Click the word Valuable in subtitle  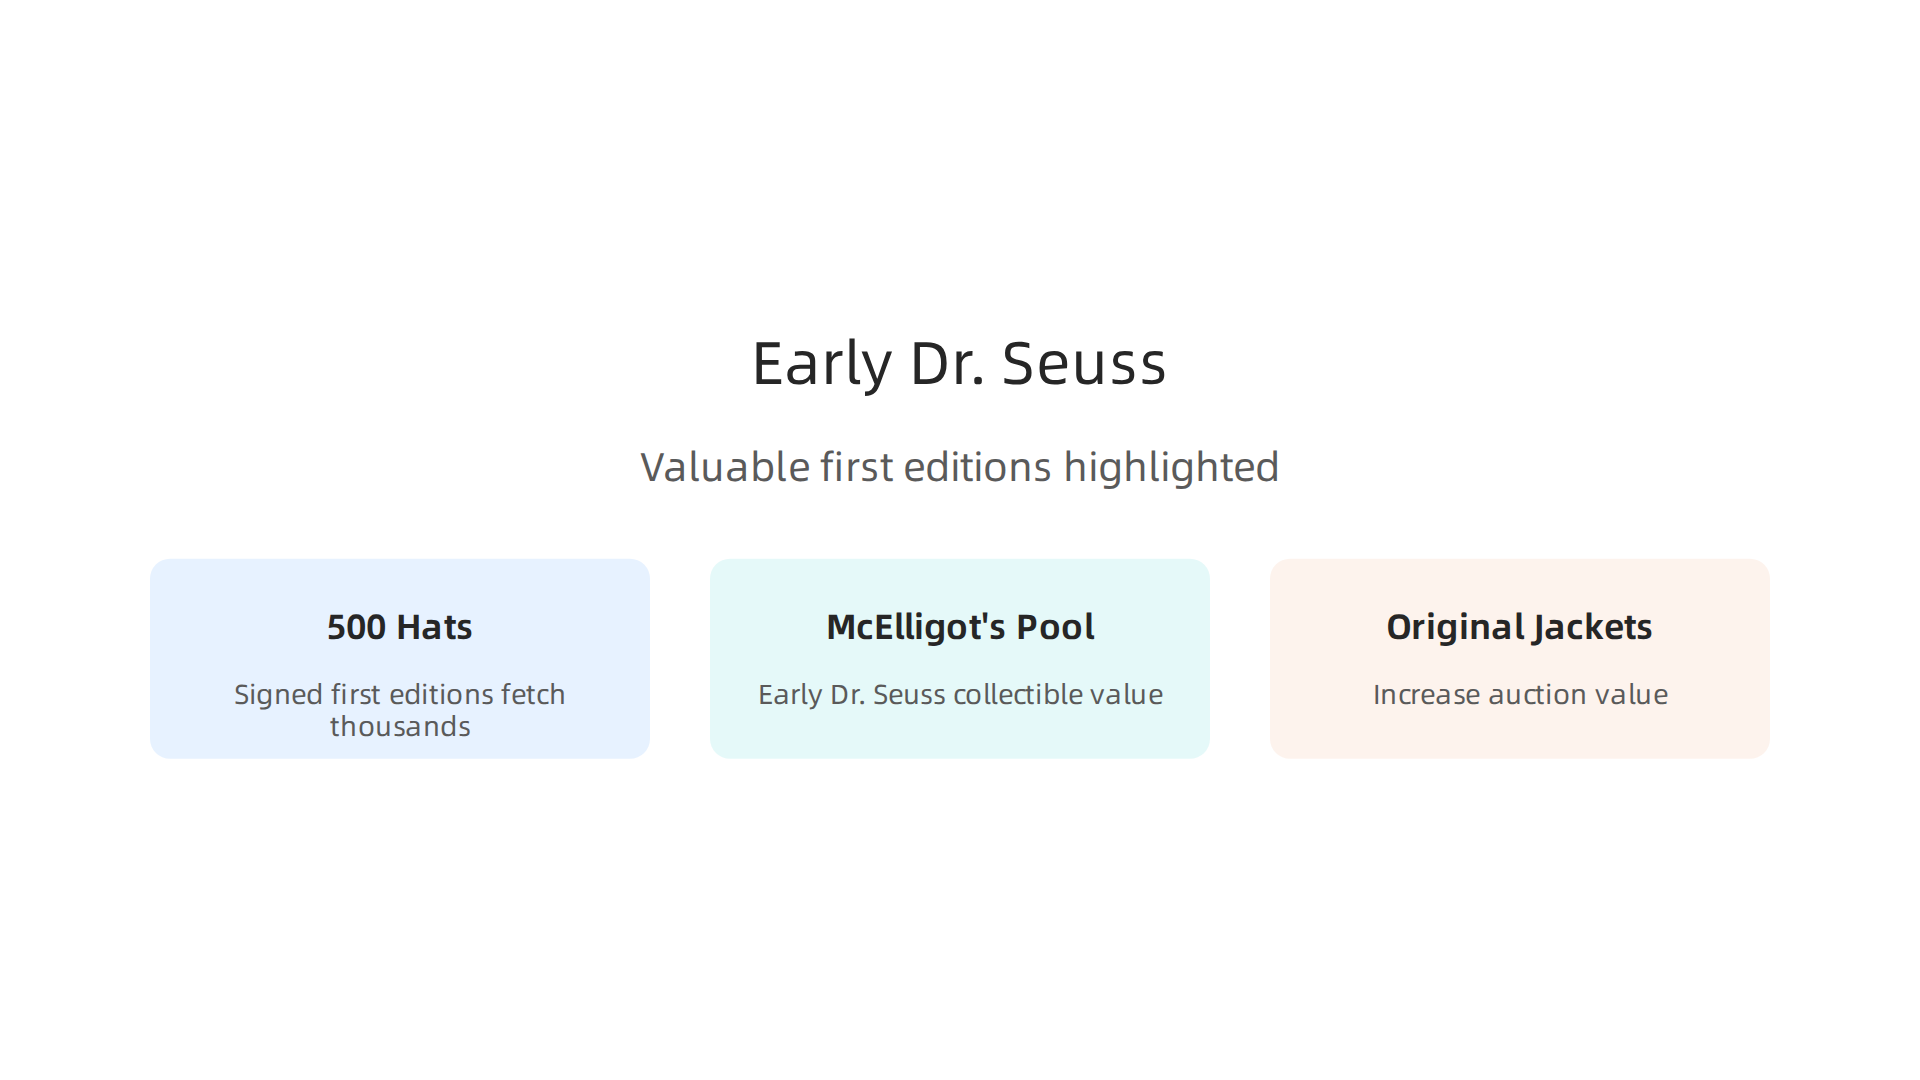click(x=725, y=467)
